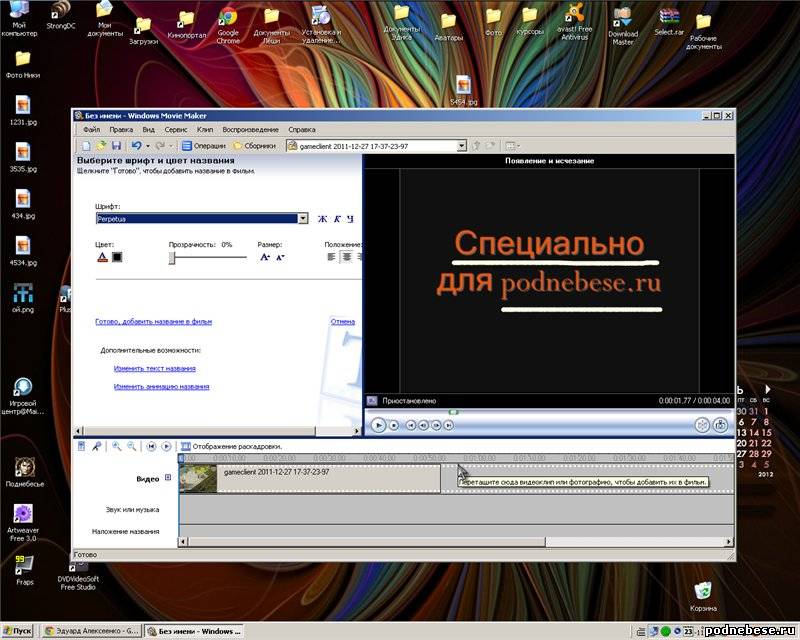Open 'Изменить текст названия' link

pyautogui.click(x=155, y=368)
